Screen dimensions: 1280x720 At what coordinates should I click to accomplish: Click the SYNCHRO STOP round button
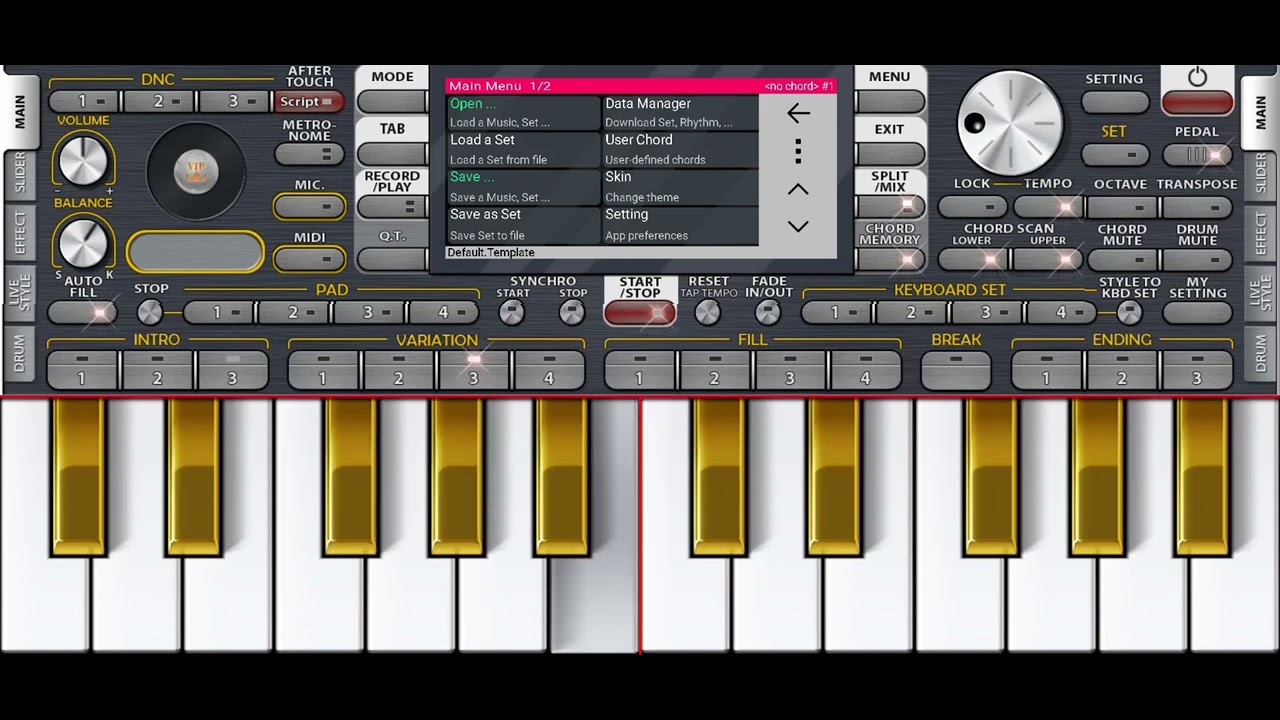pyautogui.click(x=572, y=313)
